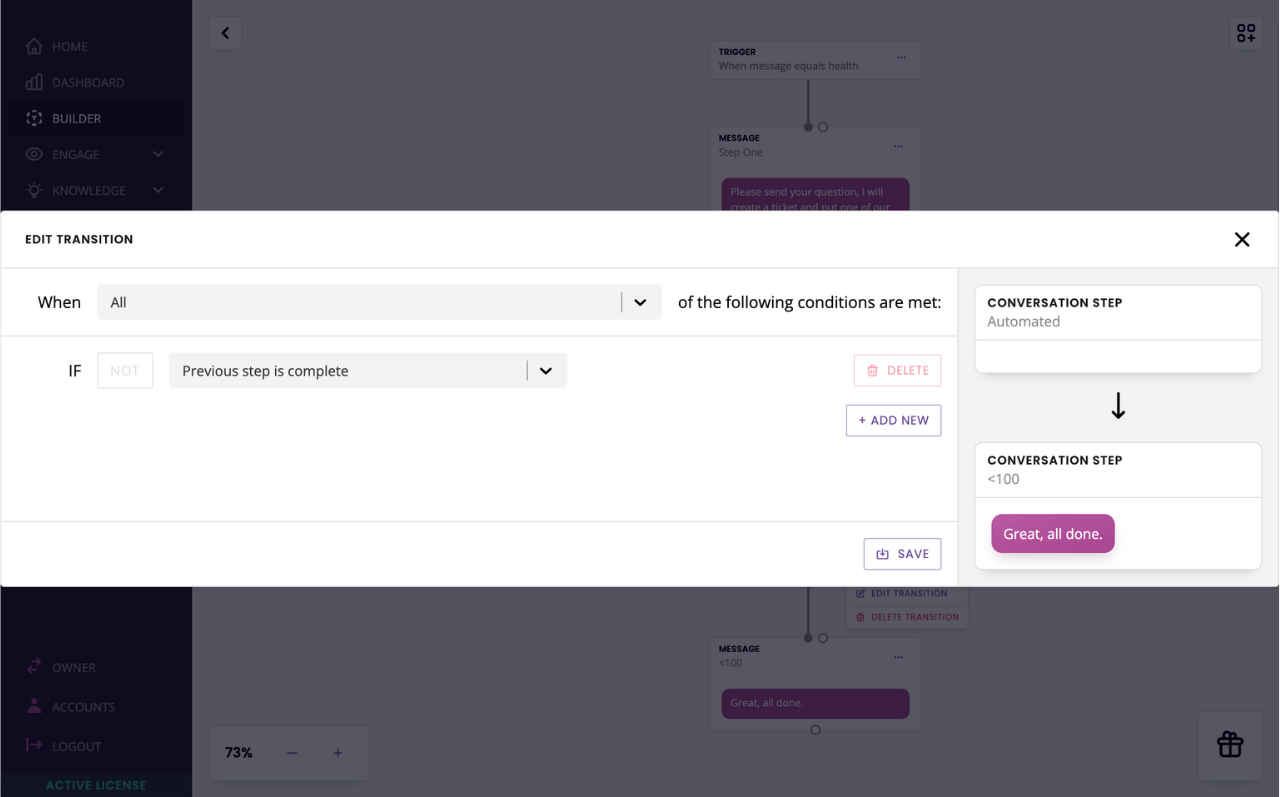1280x797 pixels.
Task: Click the Owner switch icon
Action: 34,666
